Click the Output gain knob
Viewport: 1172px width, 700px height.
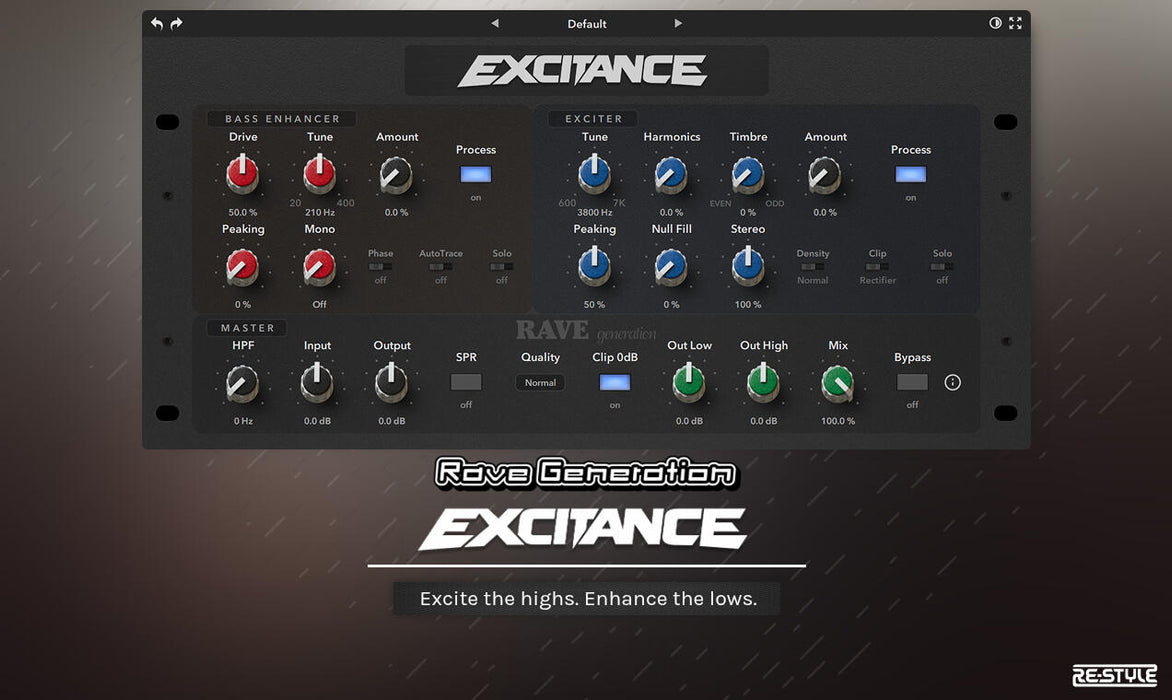391,382
